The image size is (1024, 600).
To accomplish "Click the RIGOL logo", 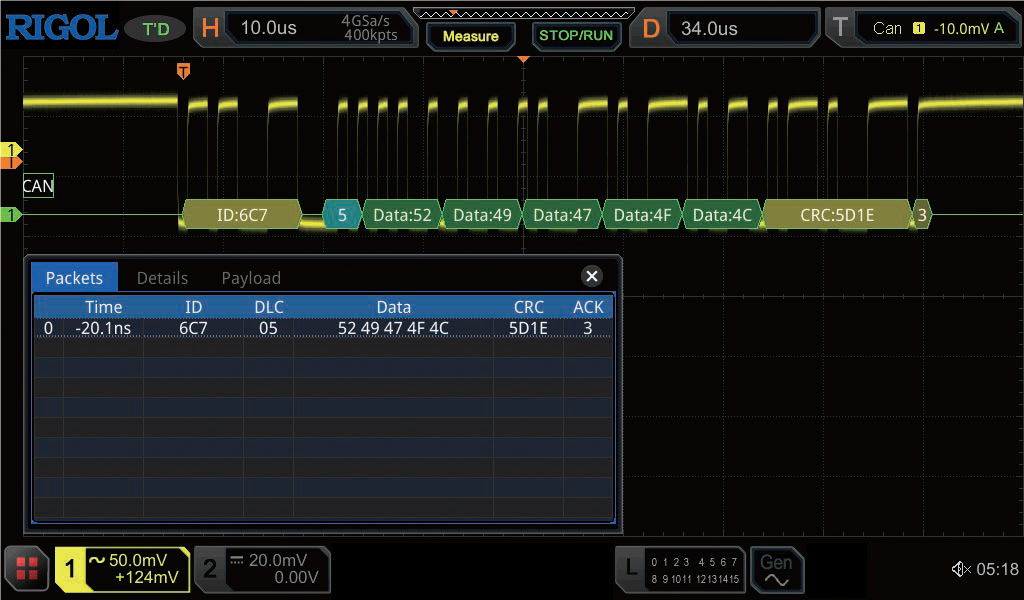I will point(62,28).
